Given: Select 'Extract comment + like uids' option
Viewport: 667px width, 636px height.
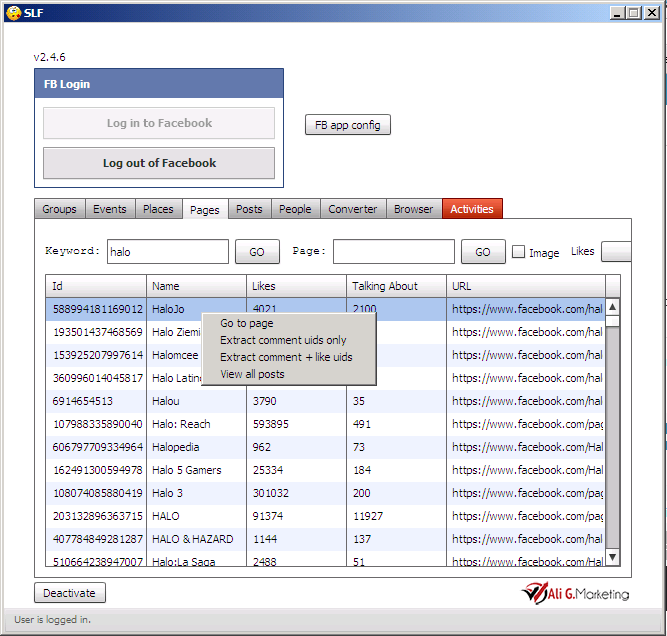Looking at the screenshot, I should [x=289, y=357].
